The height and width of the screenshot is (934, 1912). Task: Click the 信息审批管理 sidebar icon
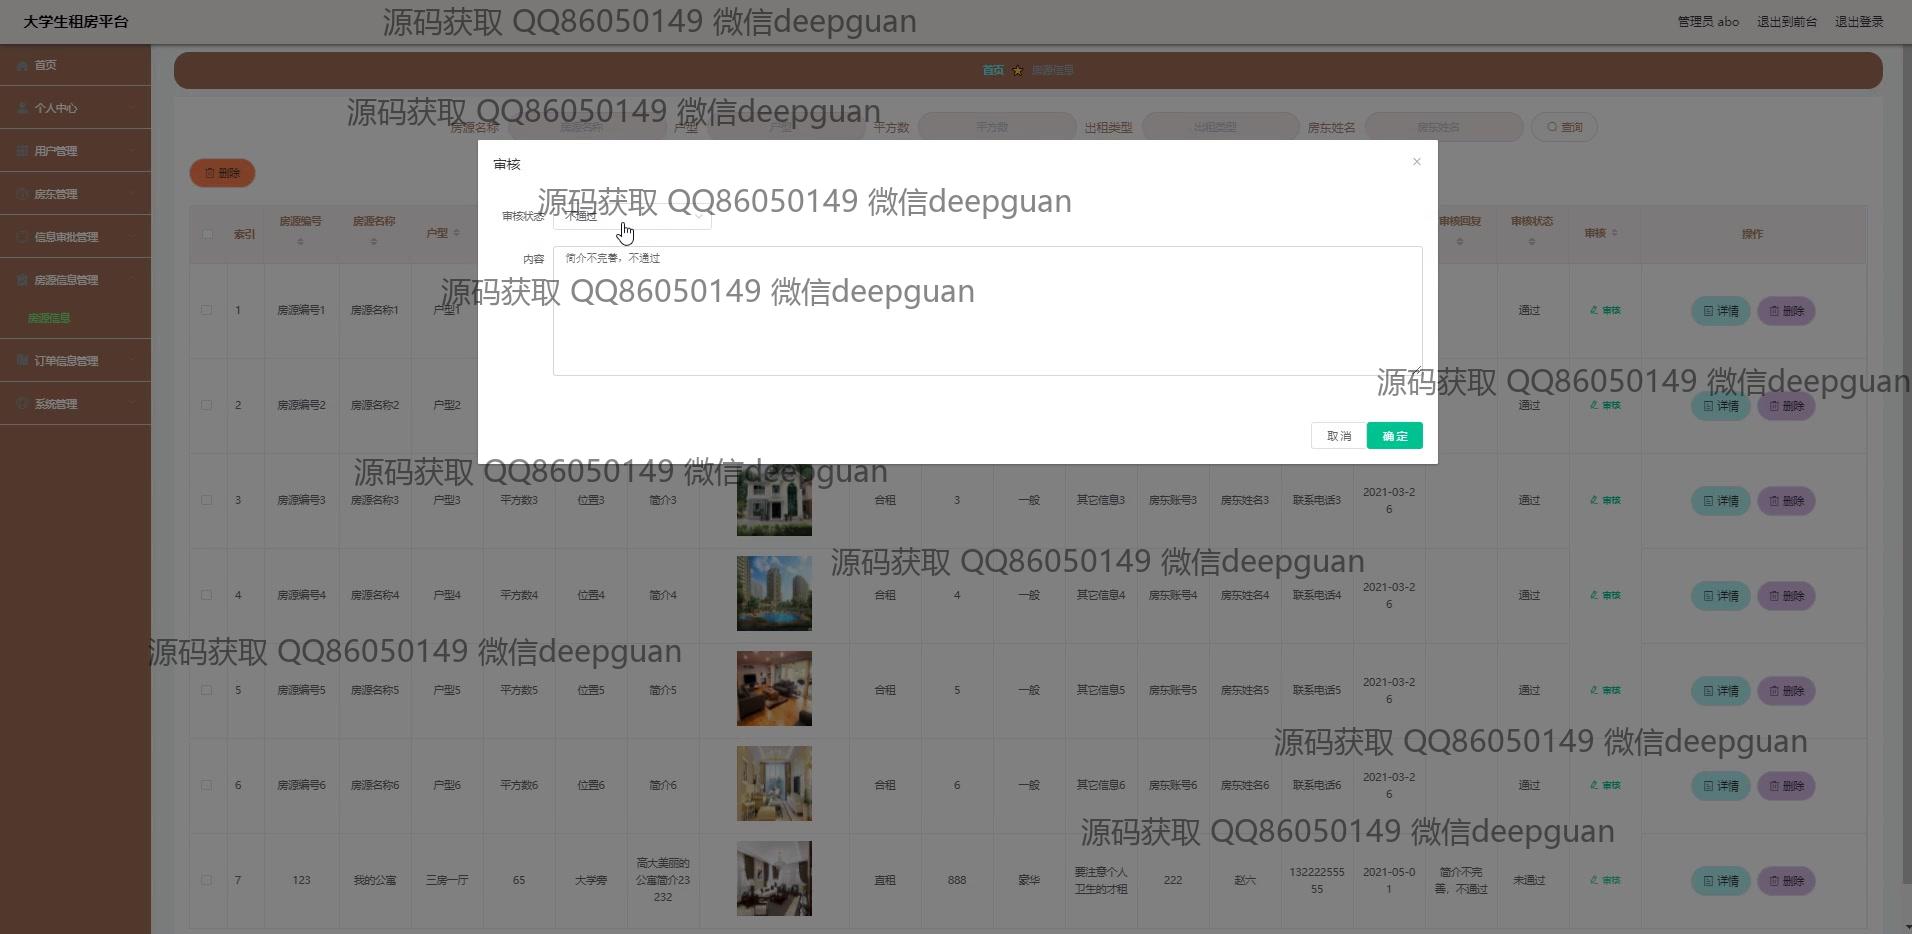pos(22,237)
